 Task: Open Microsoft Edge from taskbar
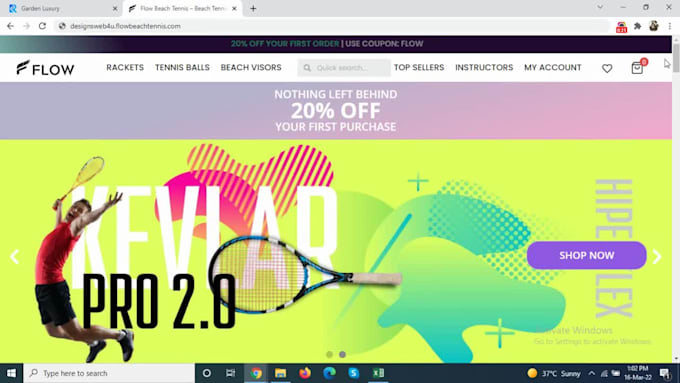click(x=330, y=373)
